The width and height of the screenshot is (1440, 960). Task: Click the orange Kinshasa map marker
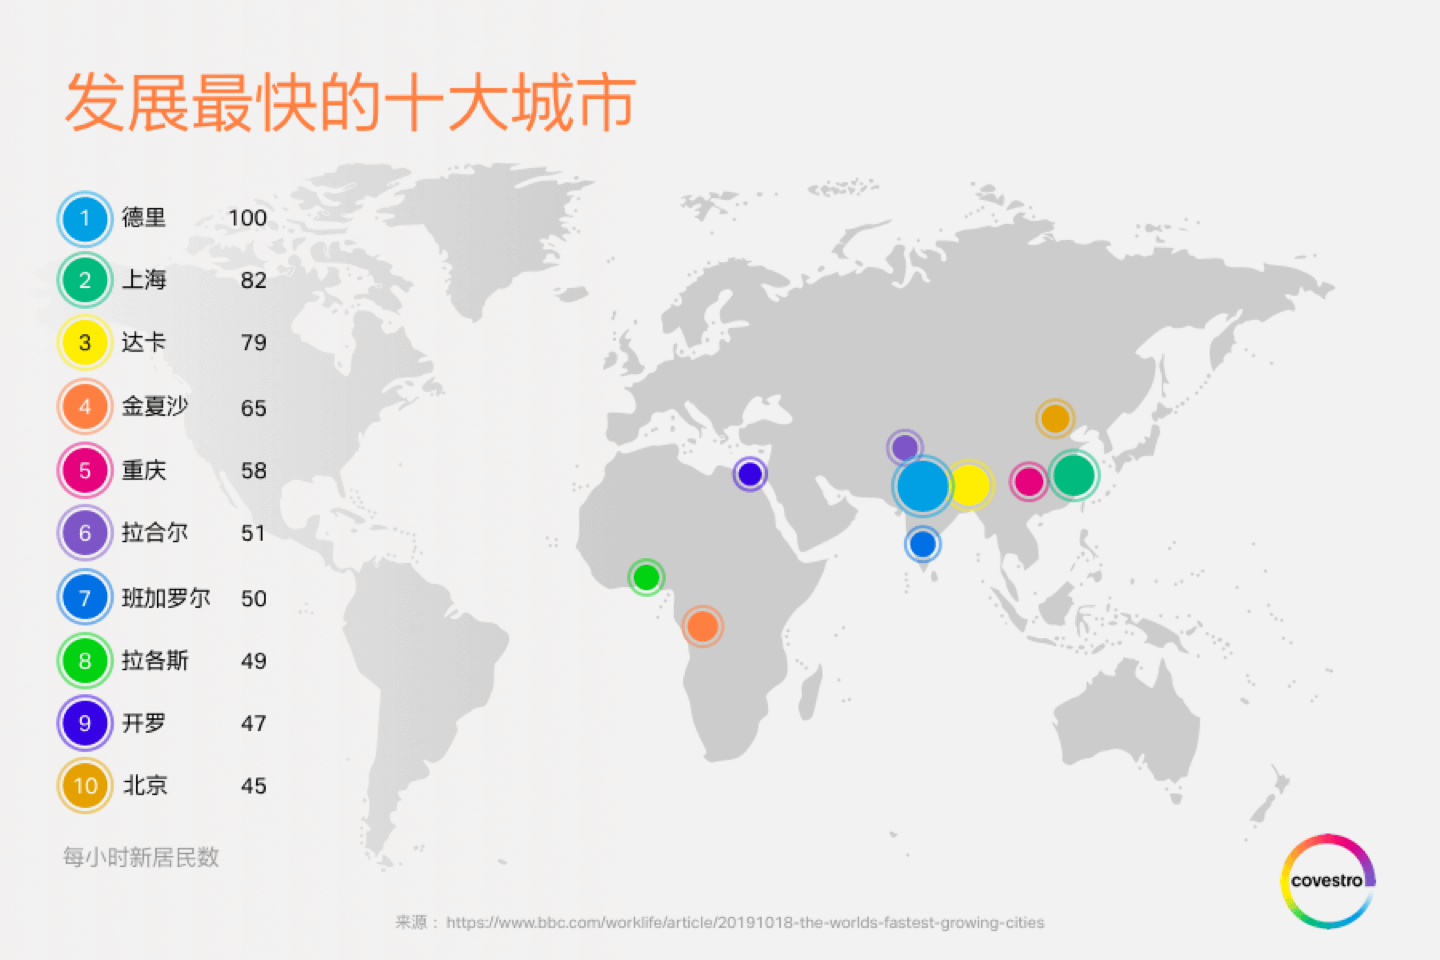(x=702, y=626)
